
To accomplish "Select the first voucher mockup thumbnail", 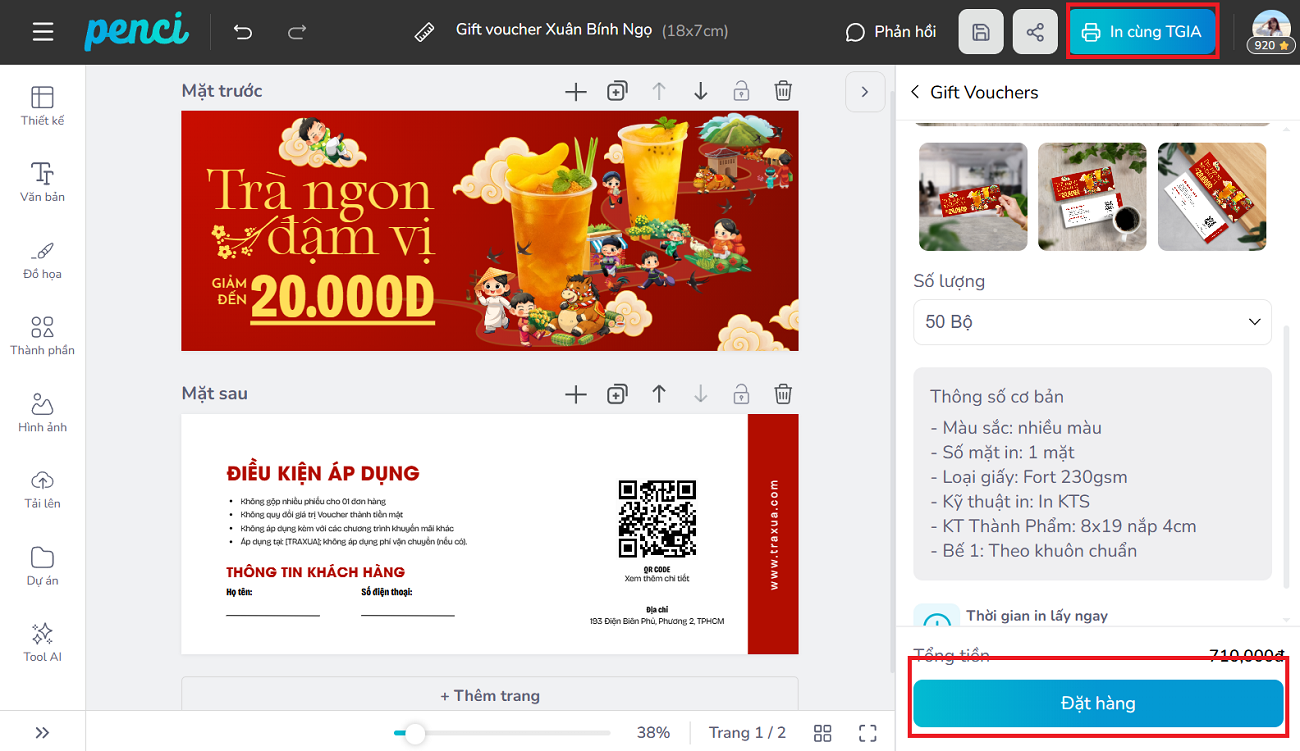I will pos(973,196).
